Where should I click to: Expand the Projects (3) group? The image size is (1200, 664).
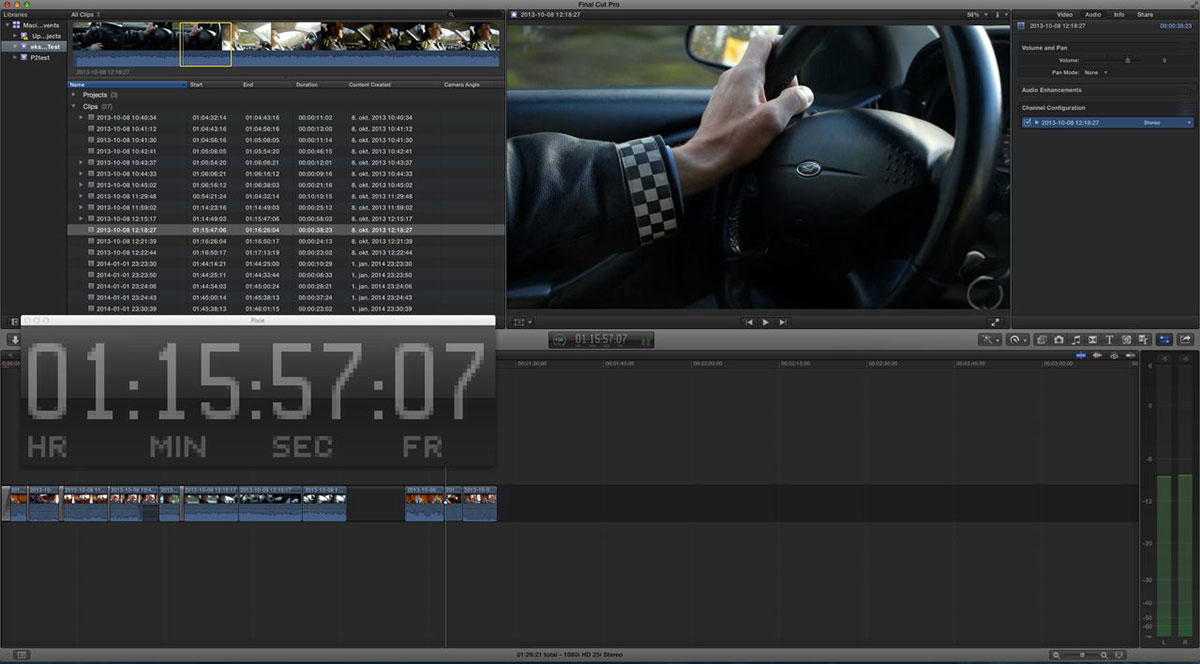click(x=74, y=95)
